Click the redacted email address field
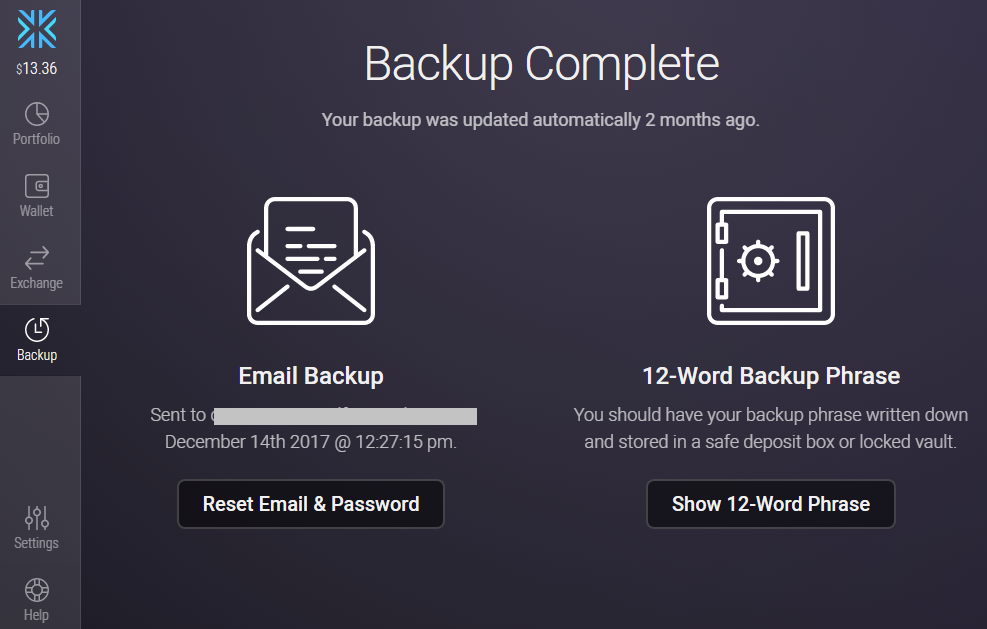This screenshot has width=987, height=629. click(345, 416)
